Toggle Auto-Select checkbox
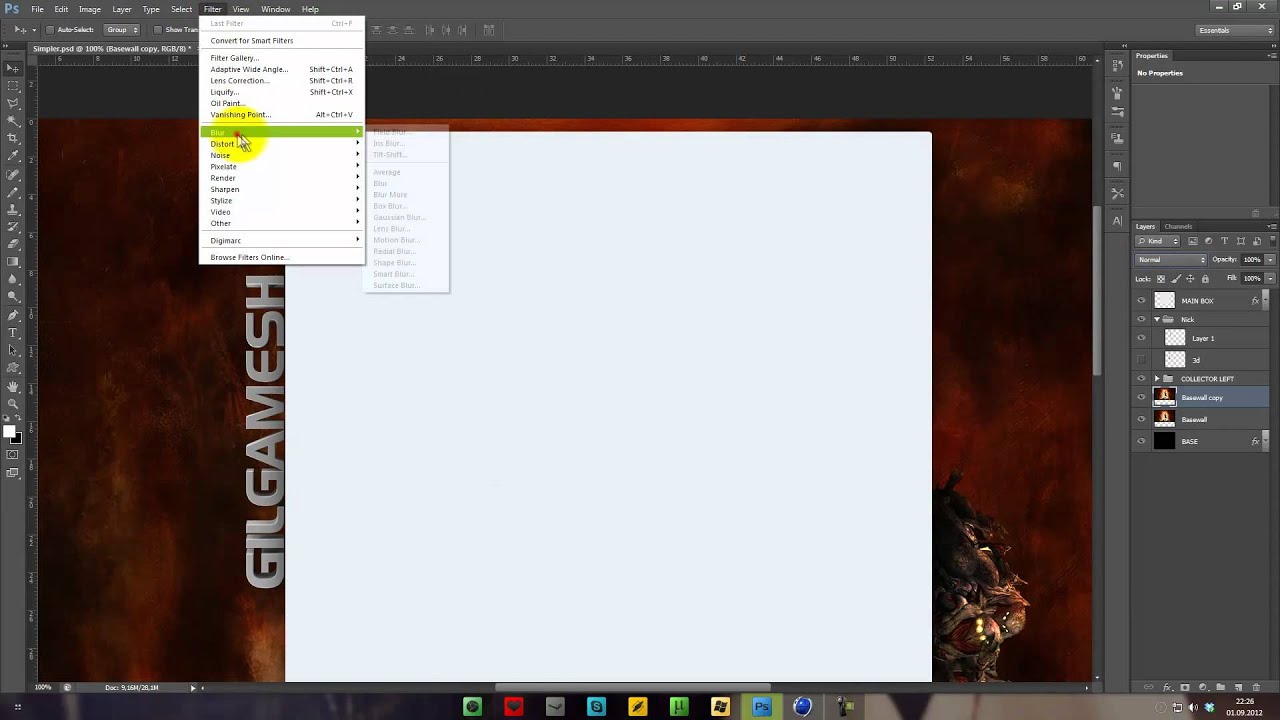This screenshot has width=1280, height=720. pyautogui.click(x=49, y=30)
